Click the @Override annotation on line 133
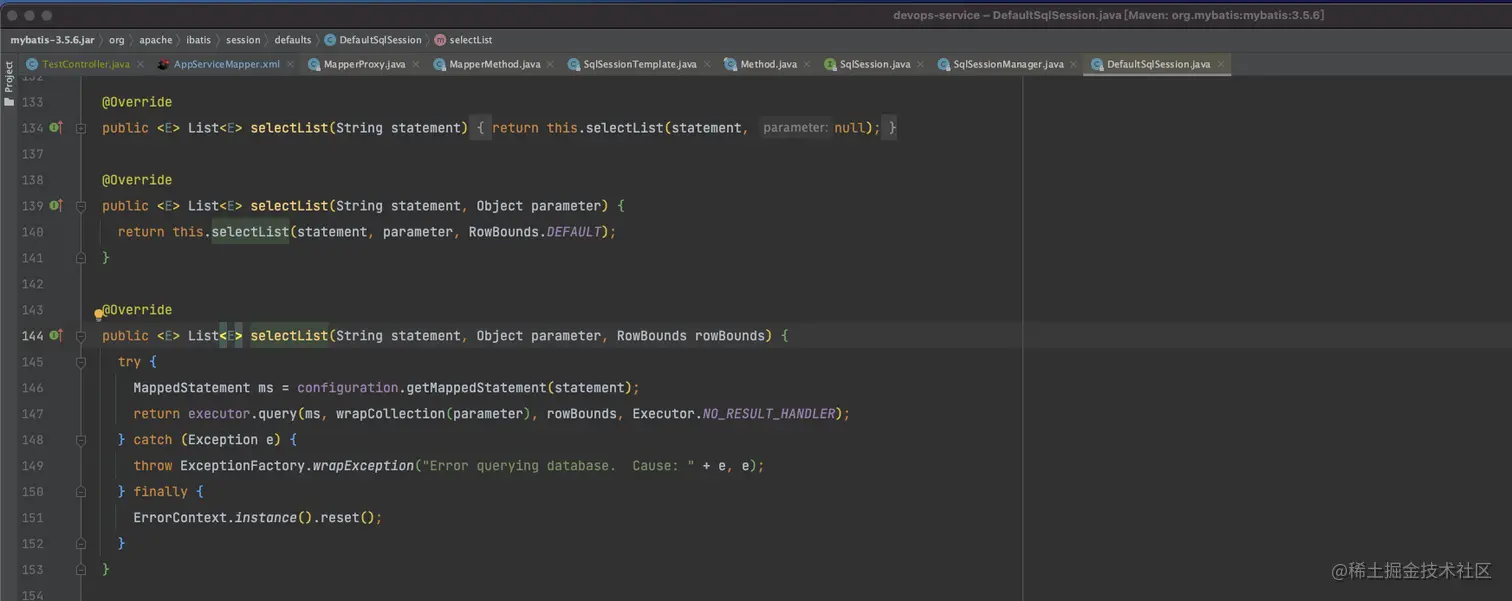Screen dimensions: 1512x601 click(x=137, y=102)
